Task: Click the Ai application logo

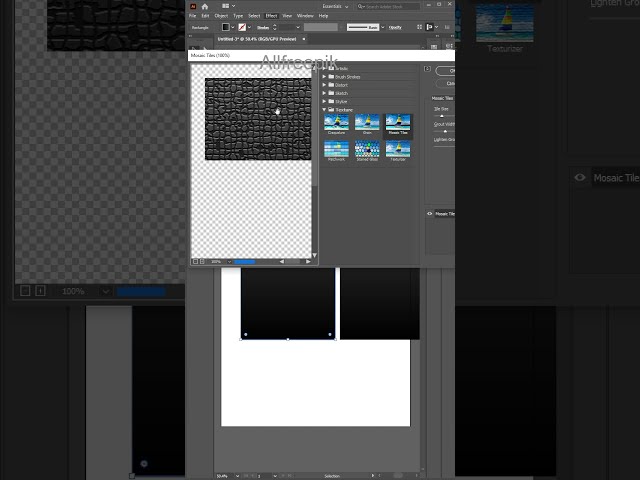Action: (193, 6)
